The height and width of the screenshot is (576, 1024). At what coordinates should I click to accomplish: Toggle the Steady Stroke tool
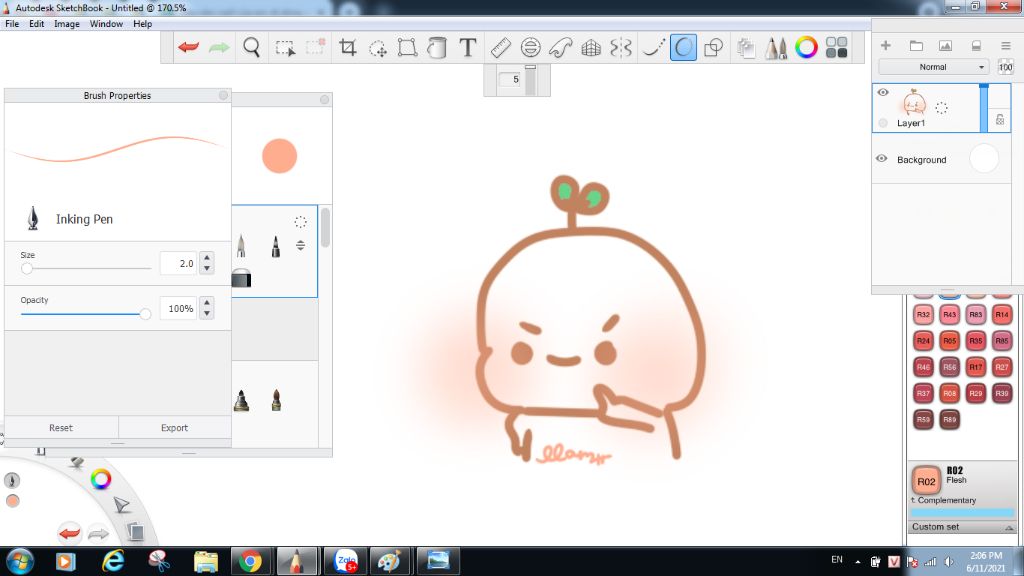click(x=653, y=47)
